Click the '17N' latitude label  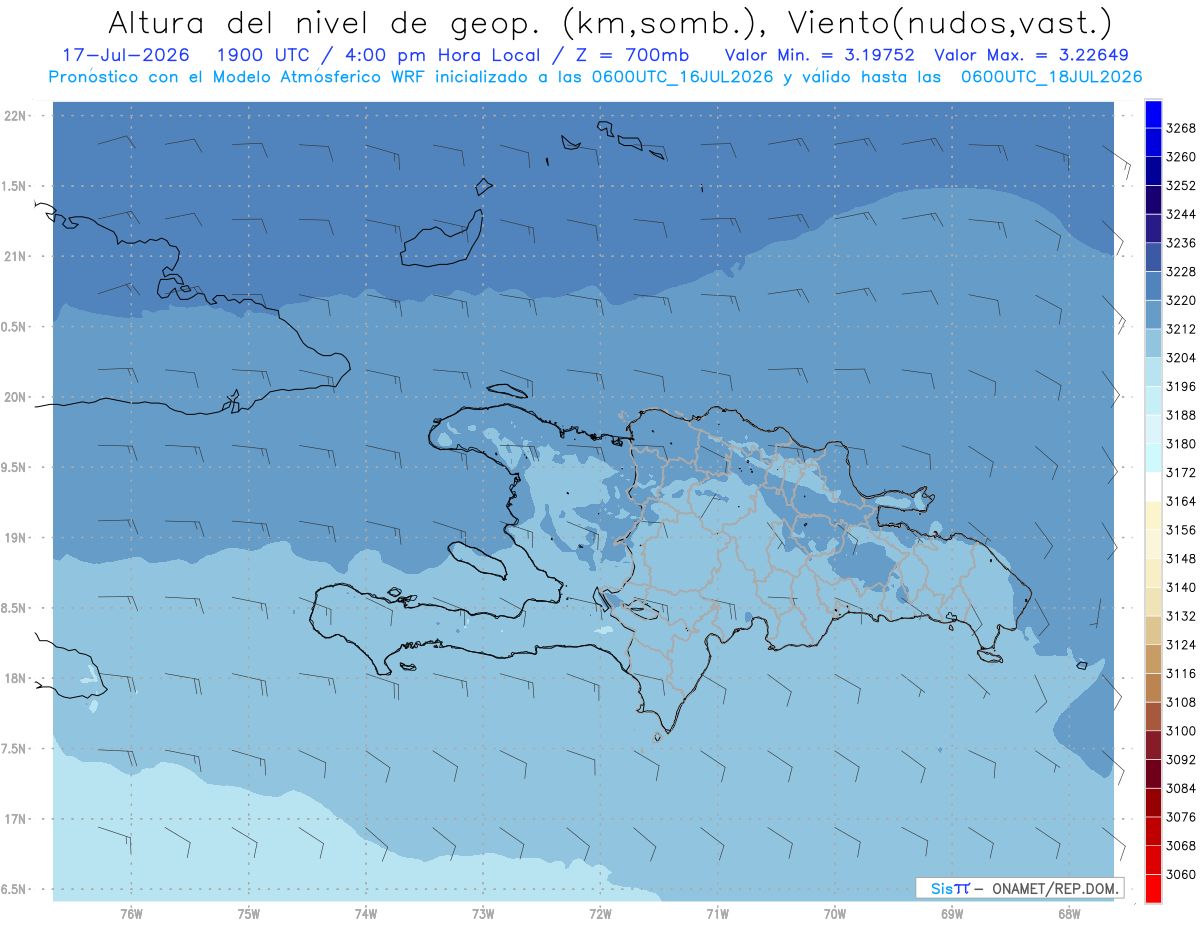click(x=17, y=819)
